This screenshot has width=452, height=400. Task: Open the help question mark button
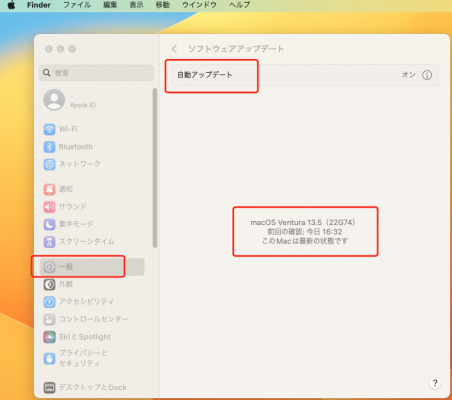(435, 383)
